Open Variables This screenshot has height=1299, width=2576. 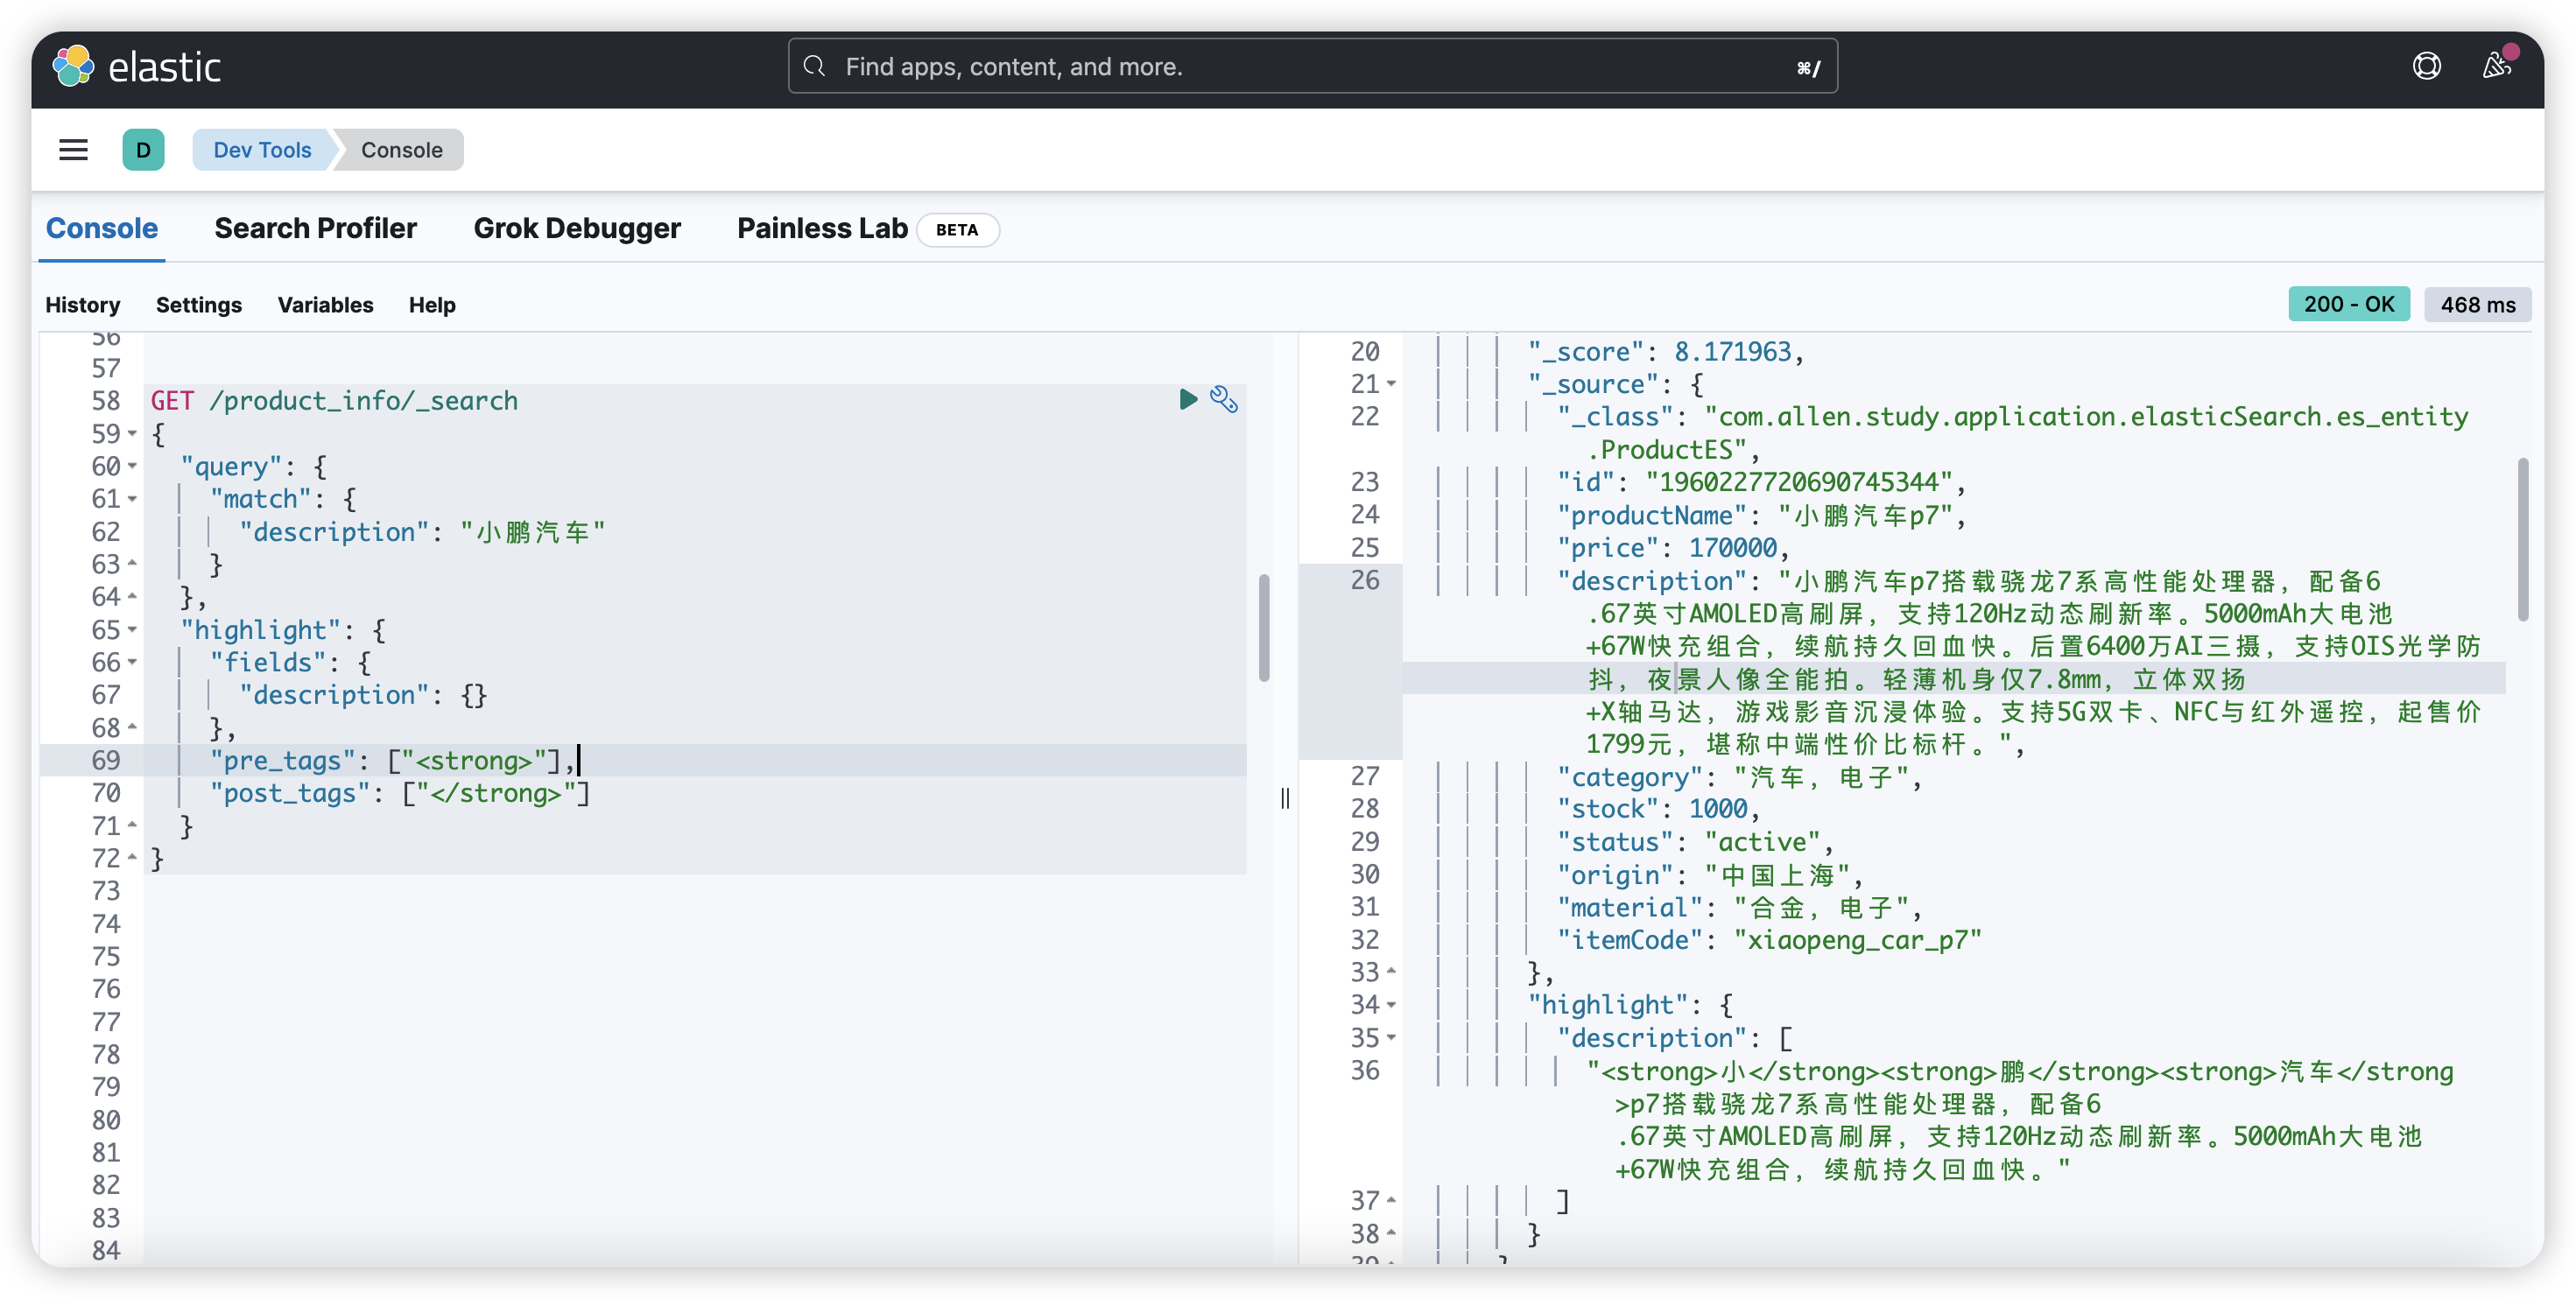[325, 305]
